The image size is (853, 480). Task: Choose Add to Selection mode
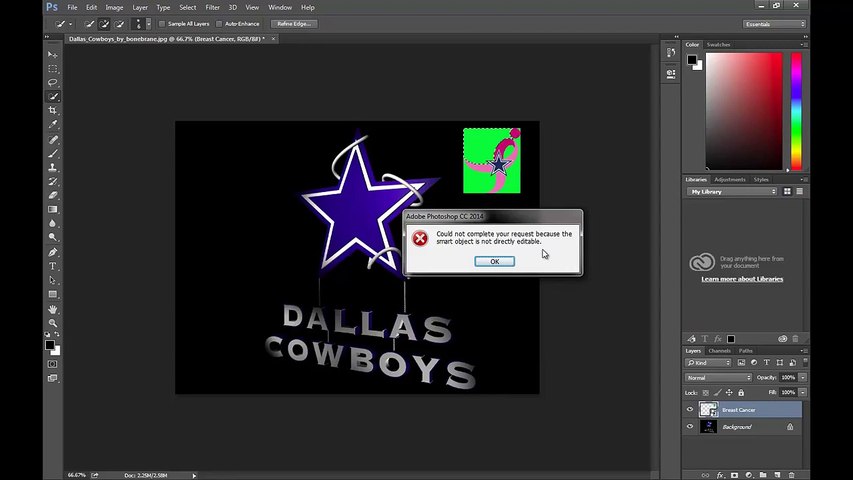click(x=104, y=24)
